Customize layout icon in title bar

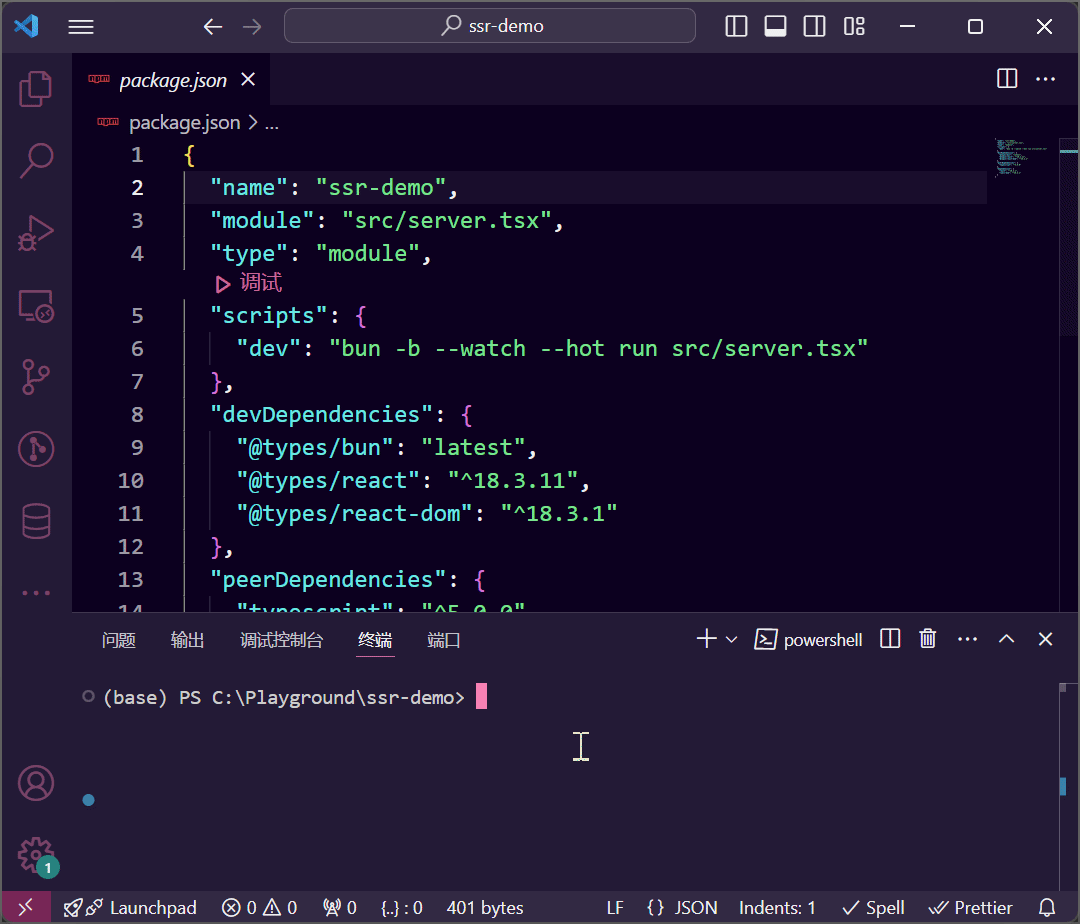[854, 27]
